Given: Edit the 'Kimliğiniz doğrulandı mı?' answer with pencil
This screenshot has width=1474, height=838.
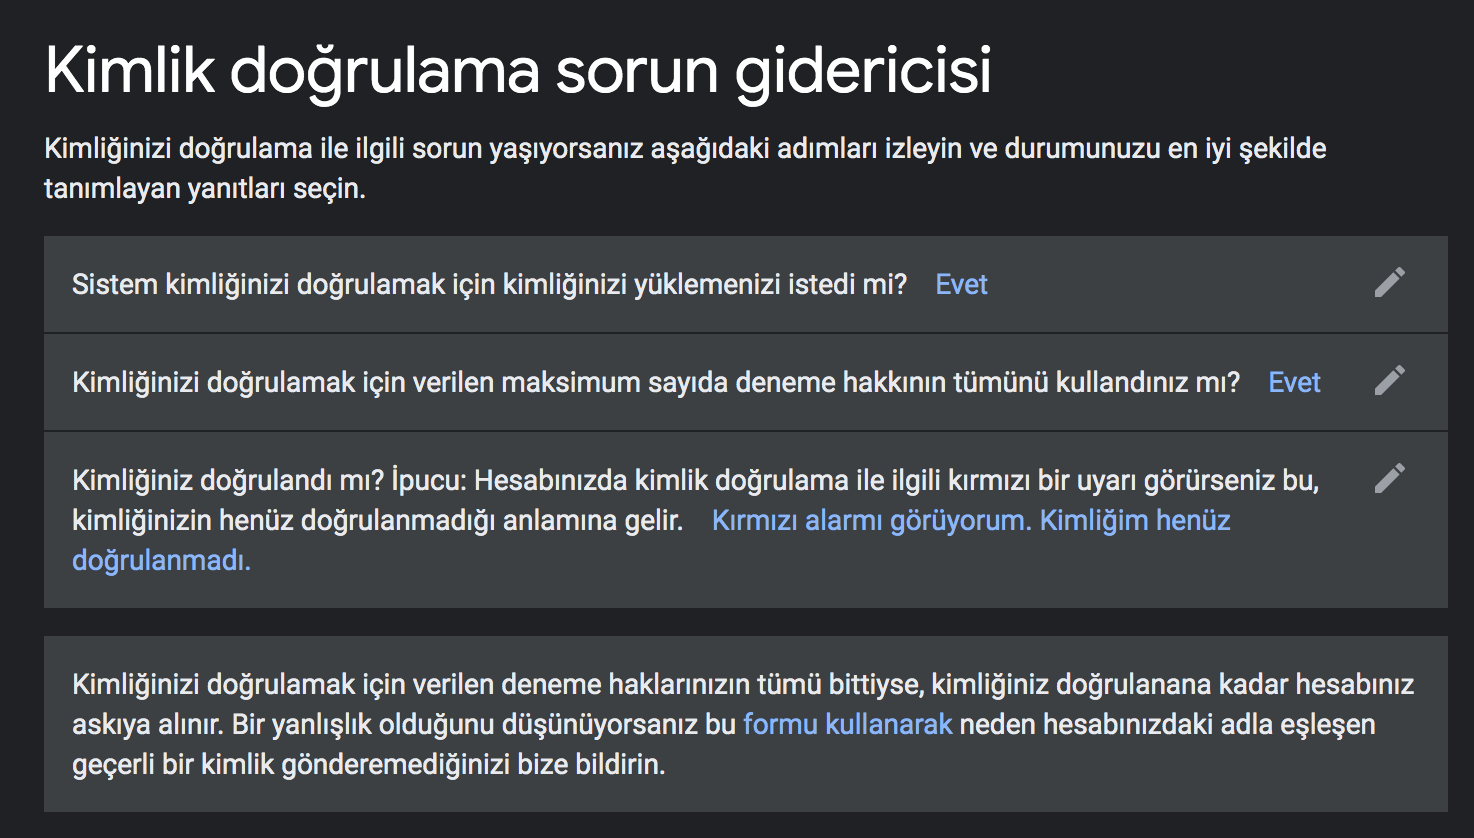Looking at the screenshot, I should tap(1390, 479).
